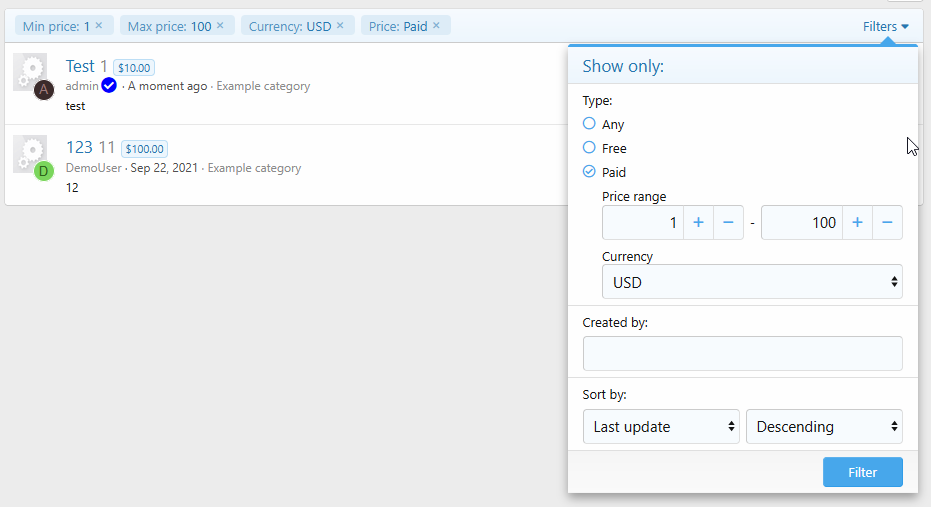
Task: Open the Currency USD dropdown
Action: point(751,282)
